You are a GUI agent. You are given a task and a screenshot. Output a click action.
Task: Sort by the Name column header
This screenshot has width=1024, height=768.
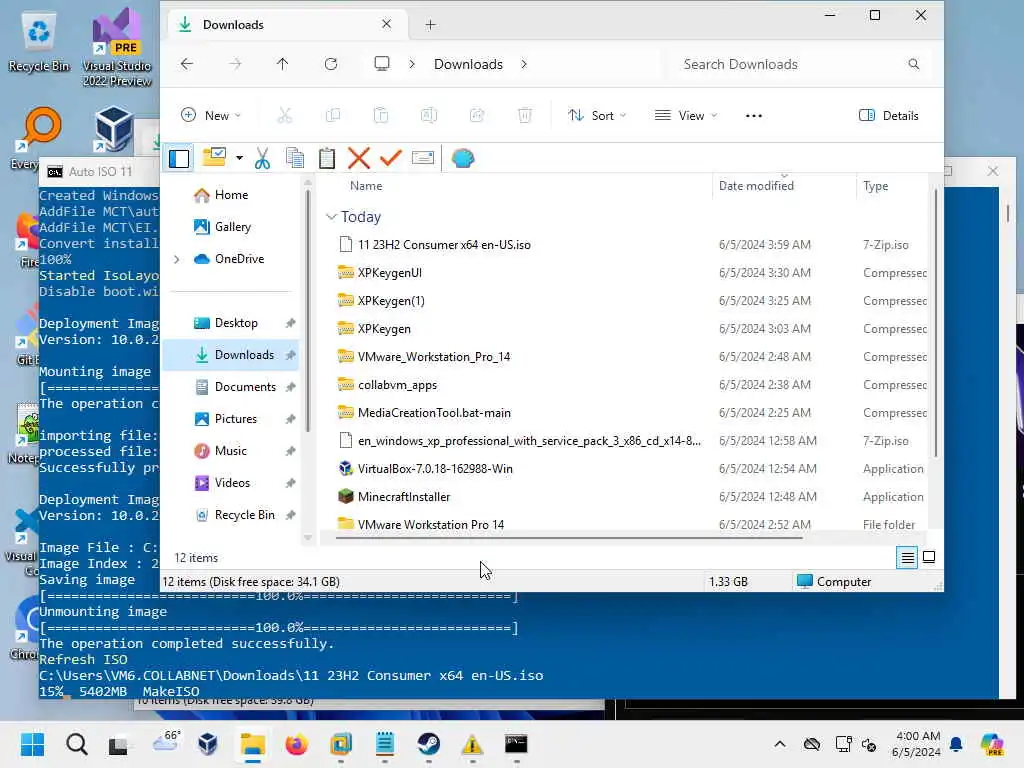point(366,186)
